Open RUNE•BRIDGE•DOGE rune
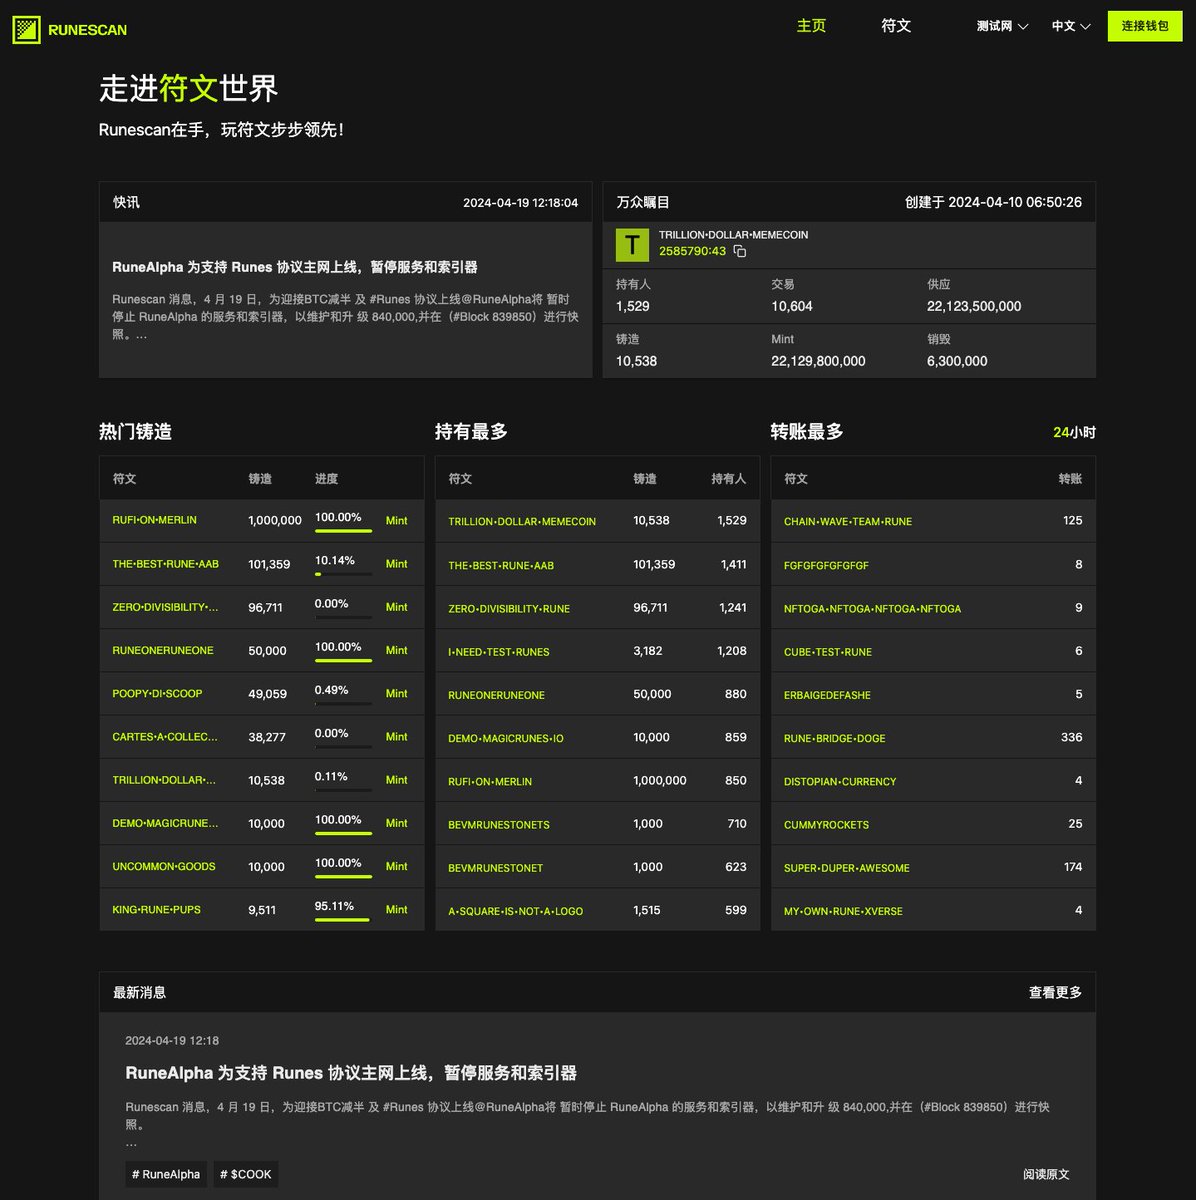The height and width of the screenshot is (1200, 1196). pyautogui.click(x=835, y=738)
